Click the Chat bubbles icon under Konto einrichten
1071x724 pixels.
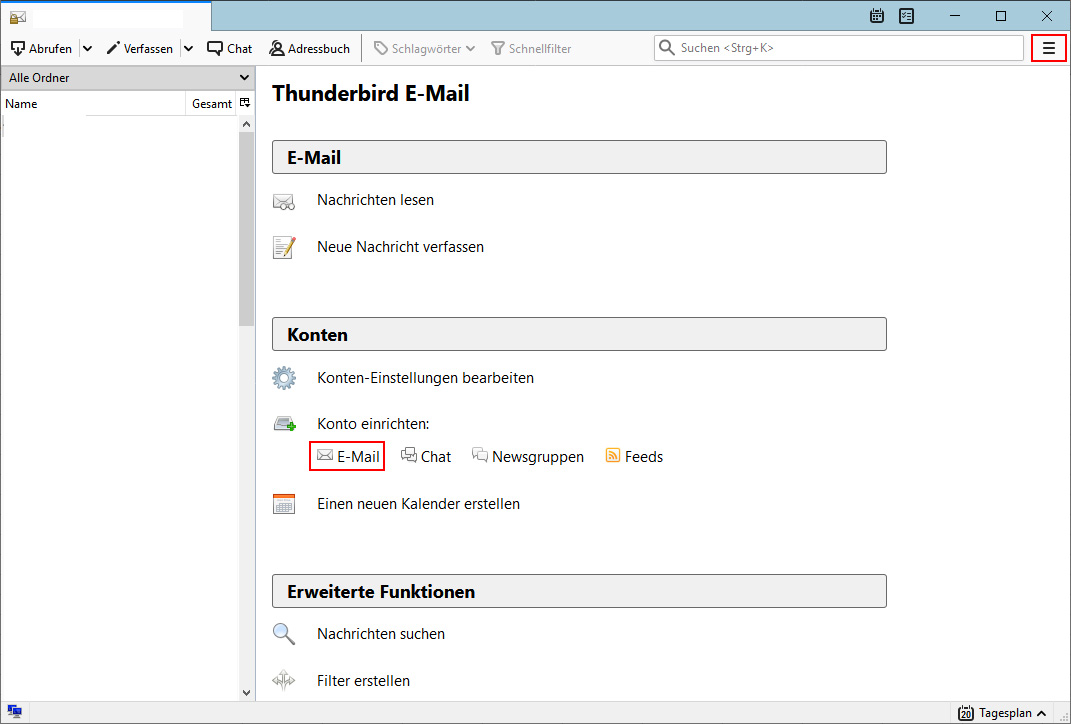click(408, 455)
